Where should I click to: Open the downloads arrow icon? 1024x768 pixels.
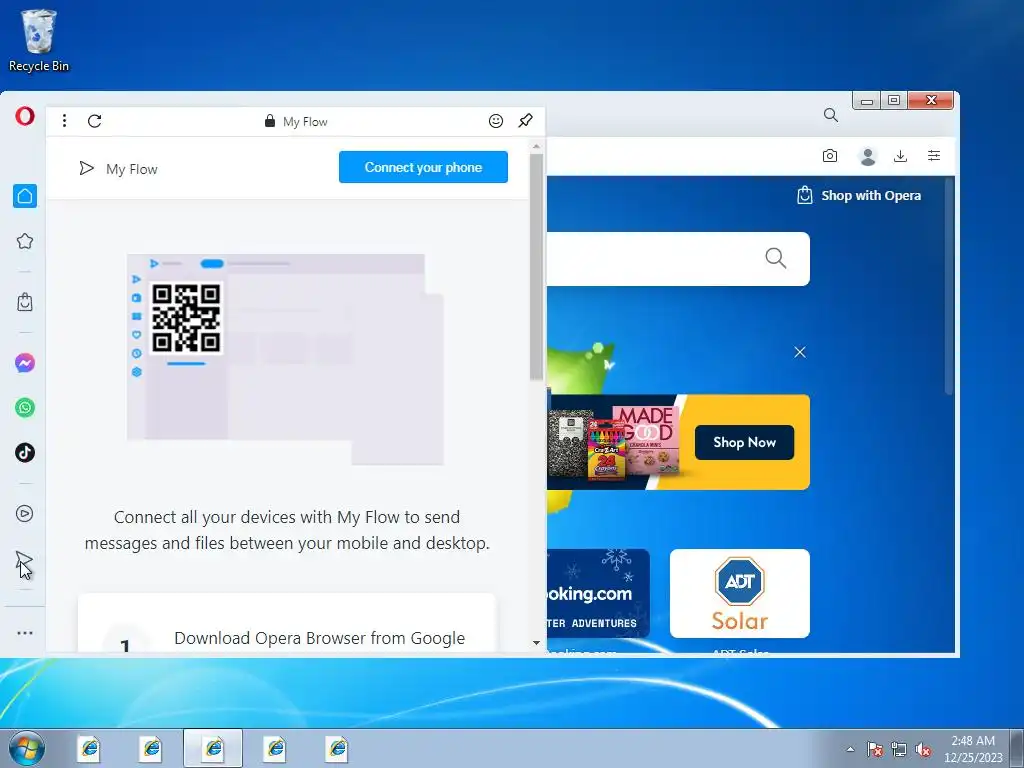pos(901,156)
